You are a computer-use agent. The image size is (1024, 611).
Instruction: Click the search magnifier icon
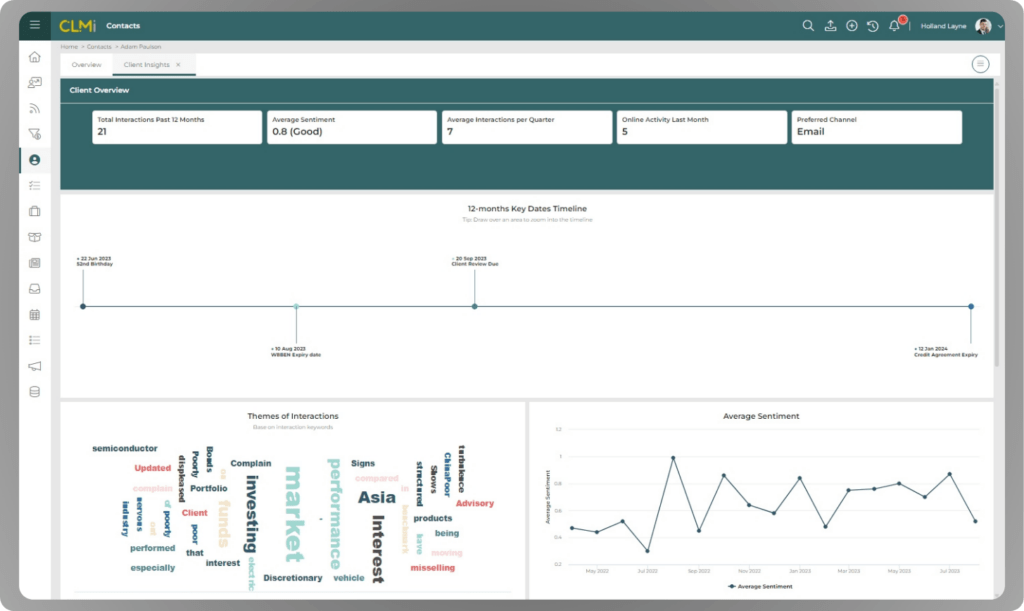(808, 25)
